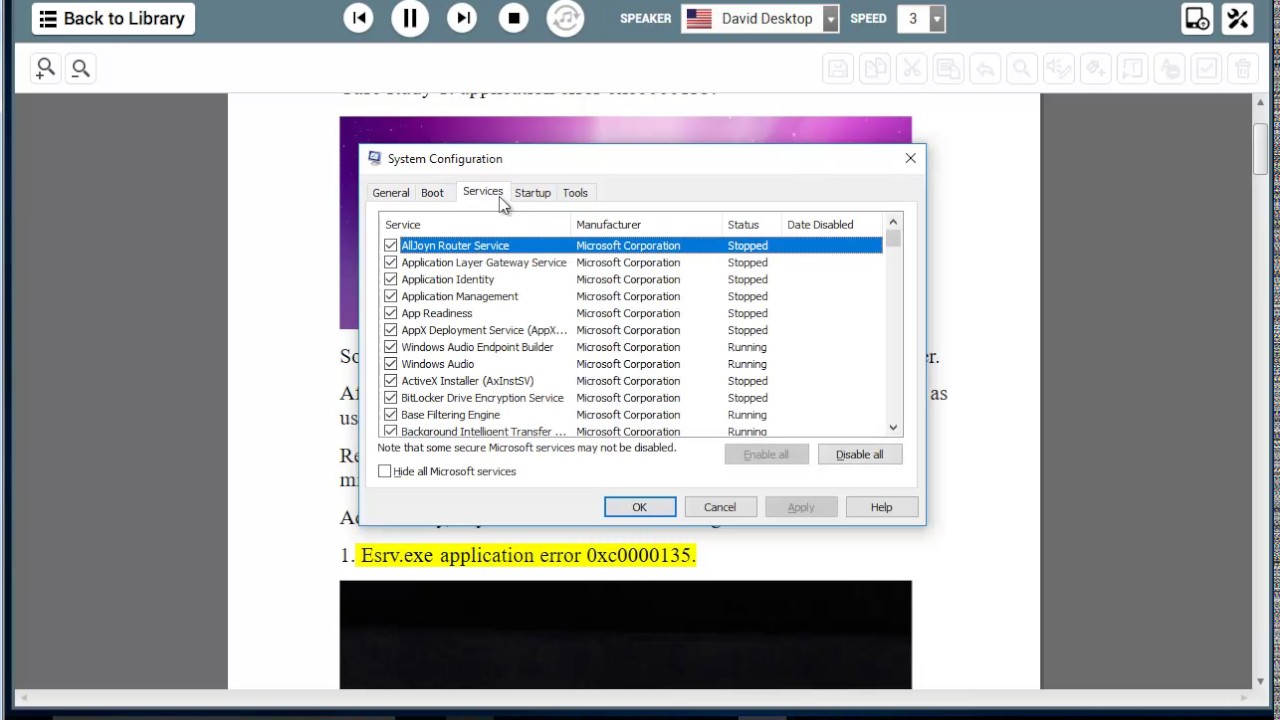Click the greyed-out Apply button
The width and height of the screenshot is (1280, 720).
click(801, 507)
